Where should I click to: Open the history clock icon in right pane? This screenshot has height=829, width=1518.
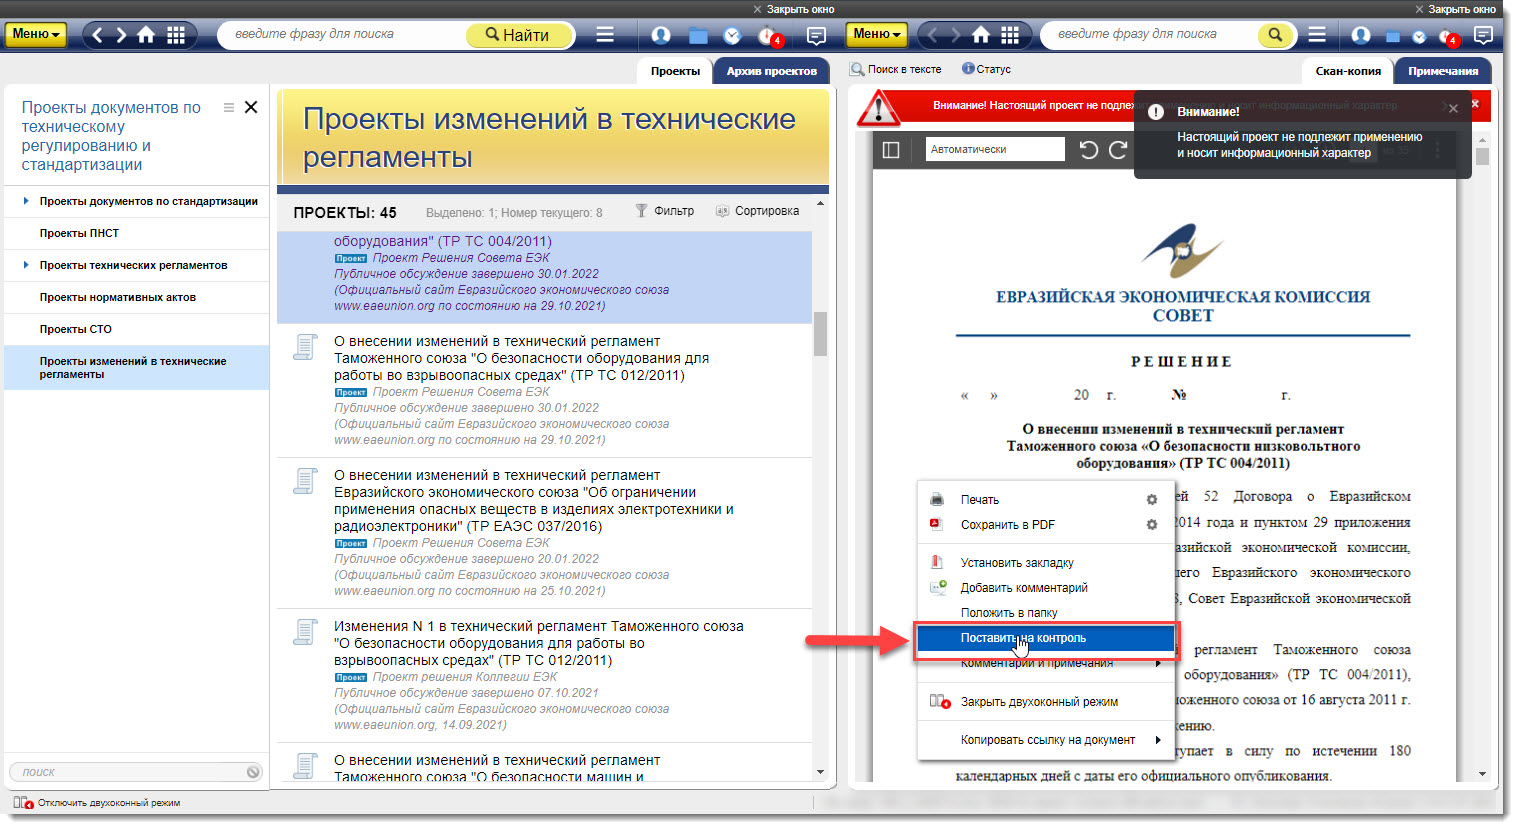[1419, 37]
